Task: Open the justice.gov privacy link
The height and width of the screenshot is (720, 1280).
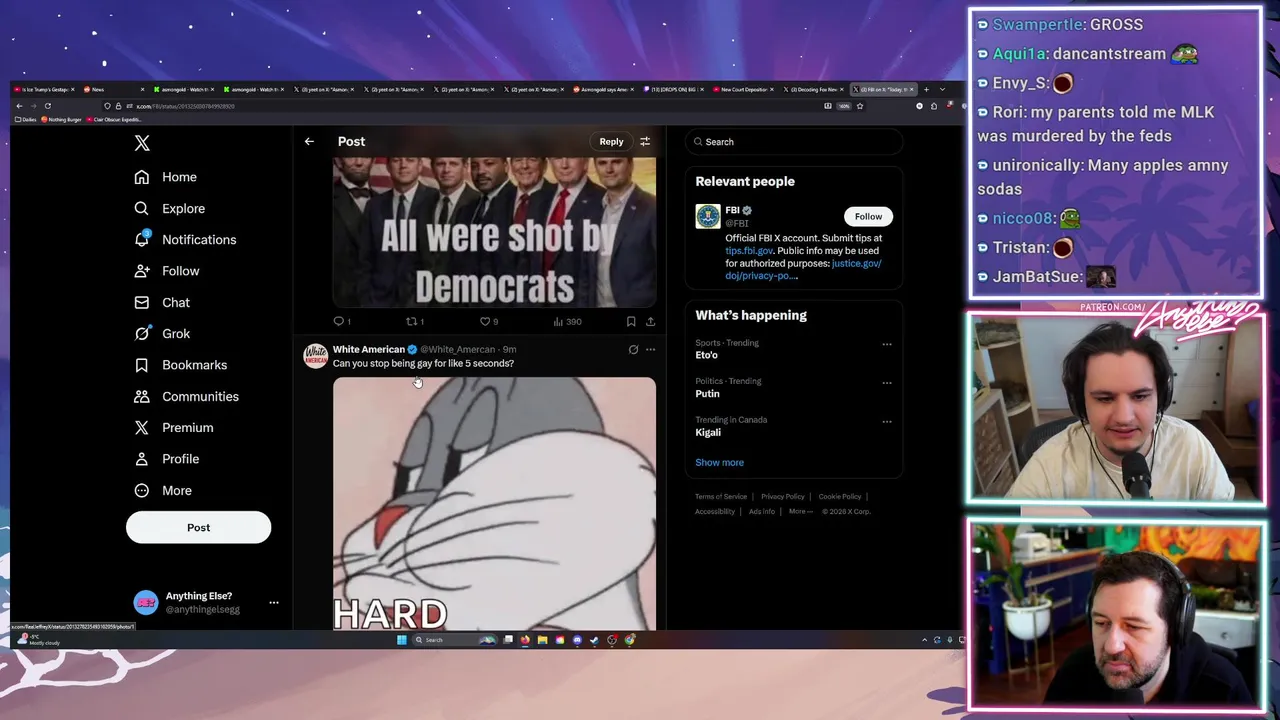Action: click(x=803, y=269)
